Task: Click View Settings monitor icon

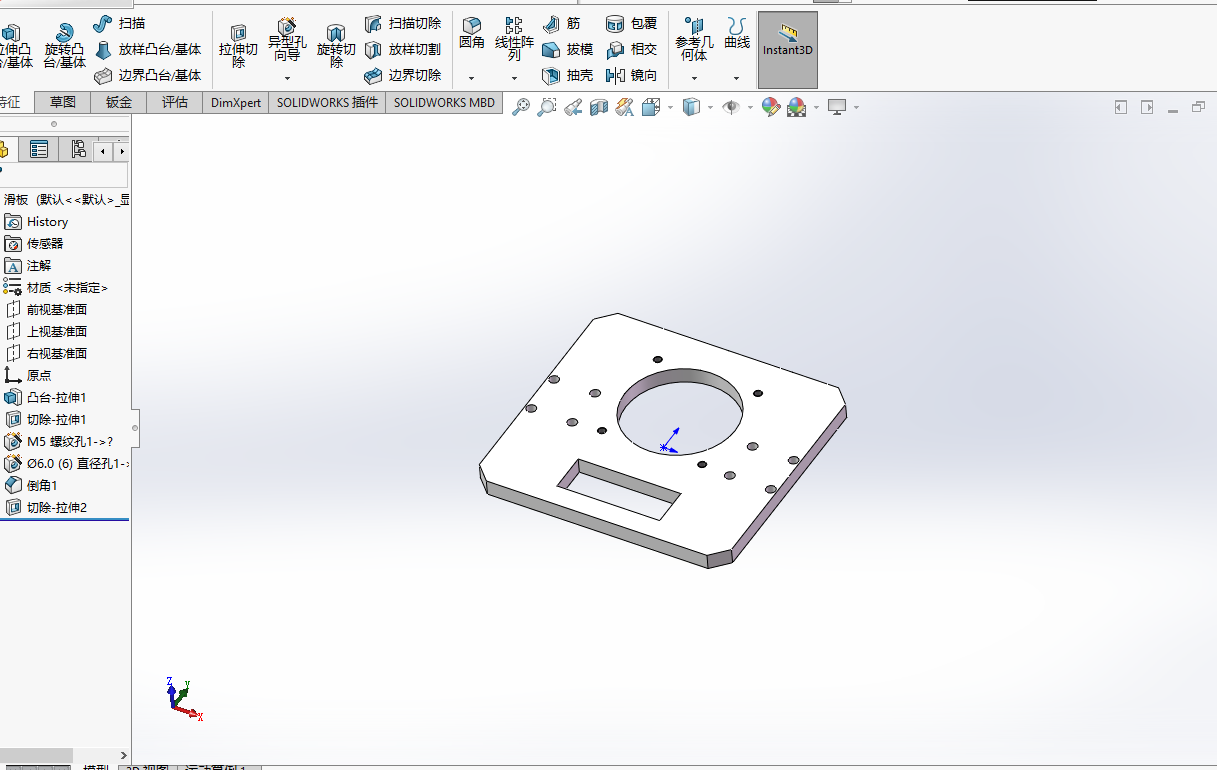Action: 837,107
